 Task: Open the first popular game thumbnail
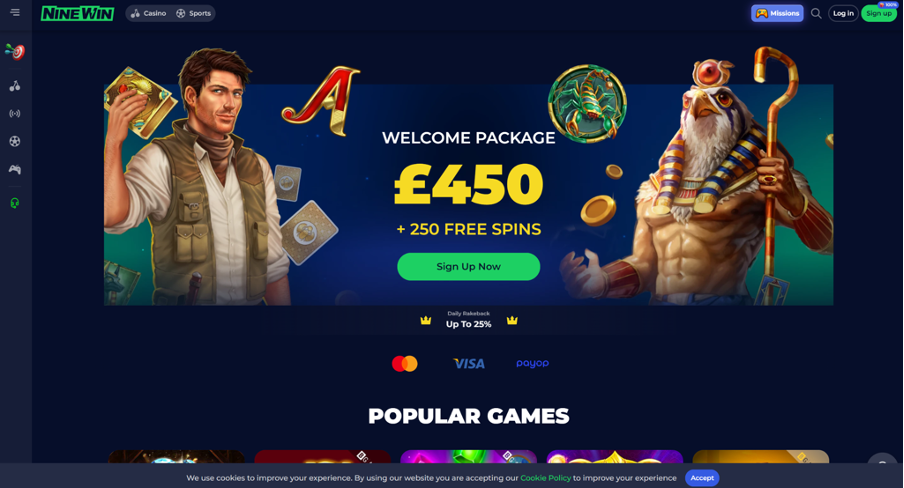click(176, 457)
